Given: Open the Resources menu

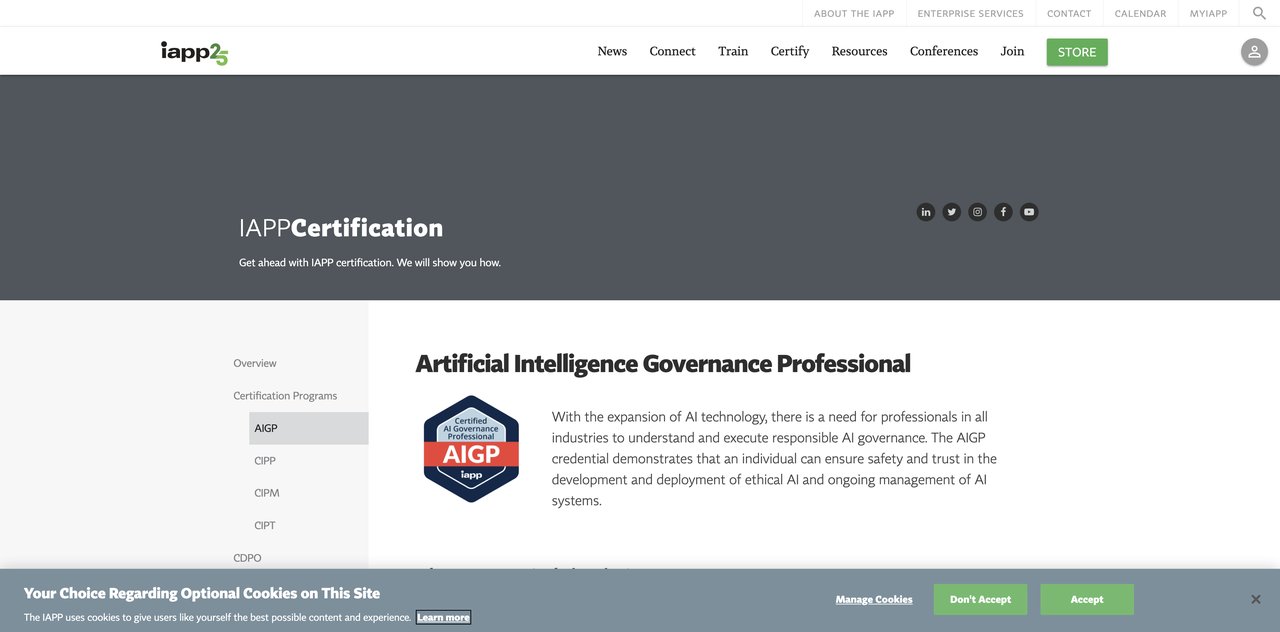Looking at the screenshot, I should 859,51.
